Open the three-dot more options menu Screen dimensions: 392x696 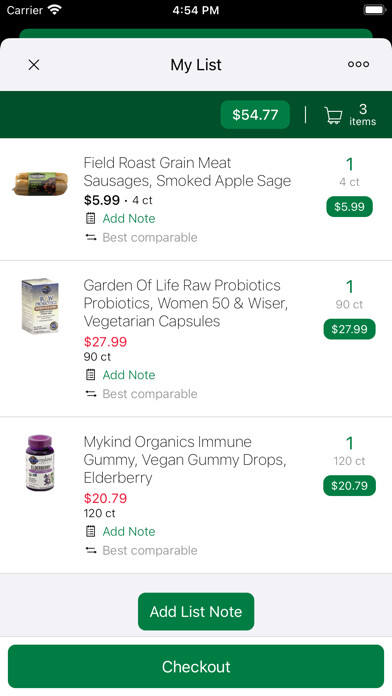point(358,64)
